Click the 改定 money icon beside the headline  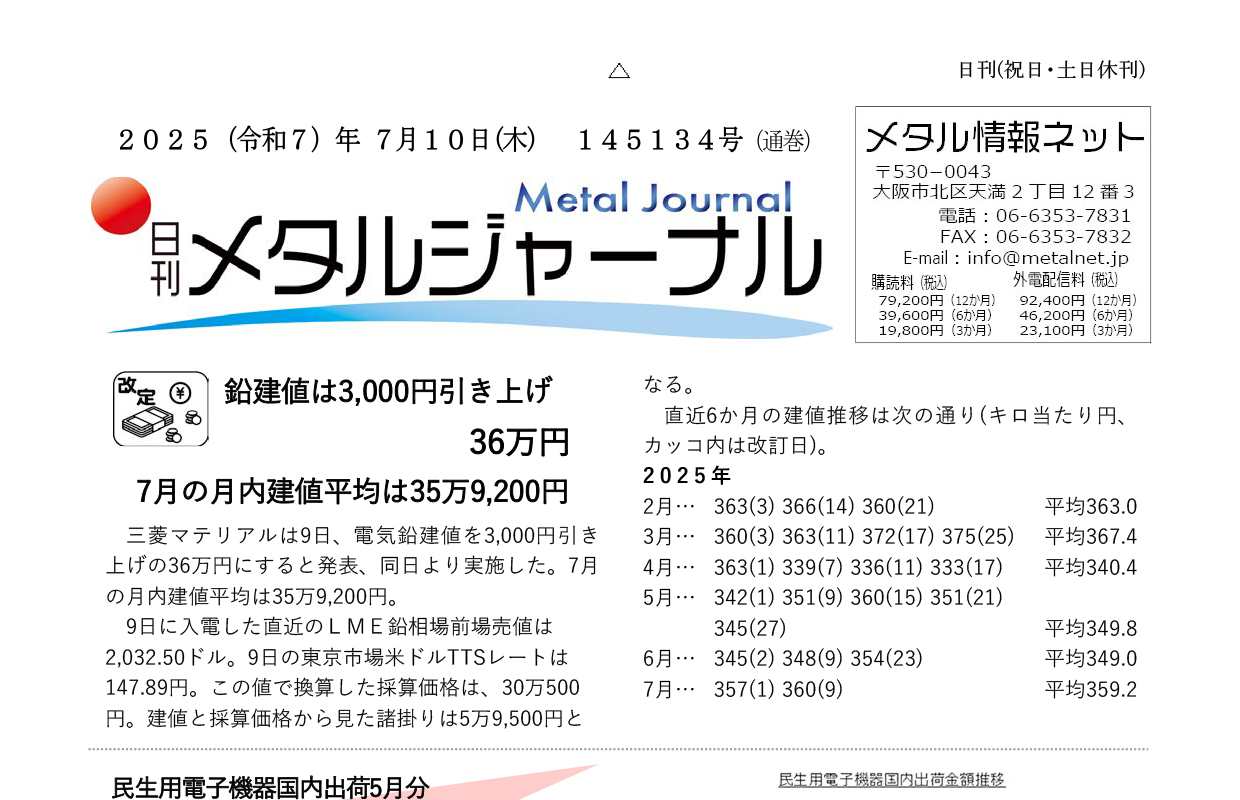pyautogui.click(x=161, y=409)
